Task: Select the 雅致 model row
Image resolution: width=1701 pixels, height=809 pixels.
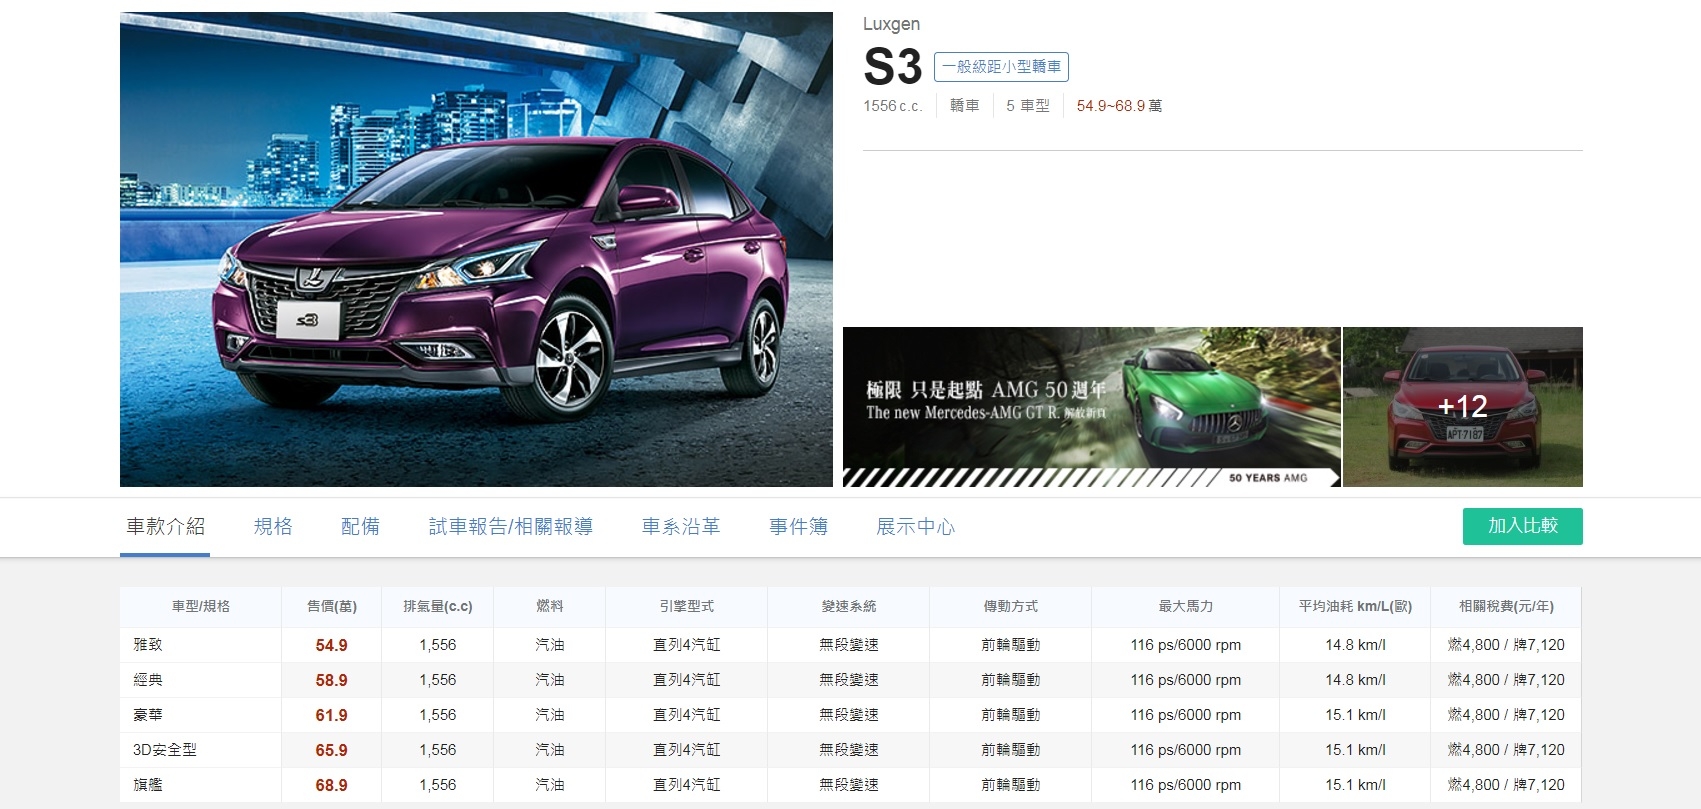Action: pos(850,645)
